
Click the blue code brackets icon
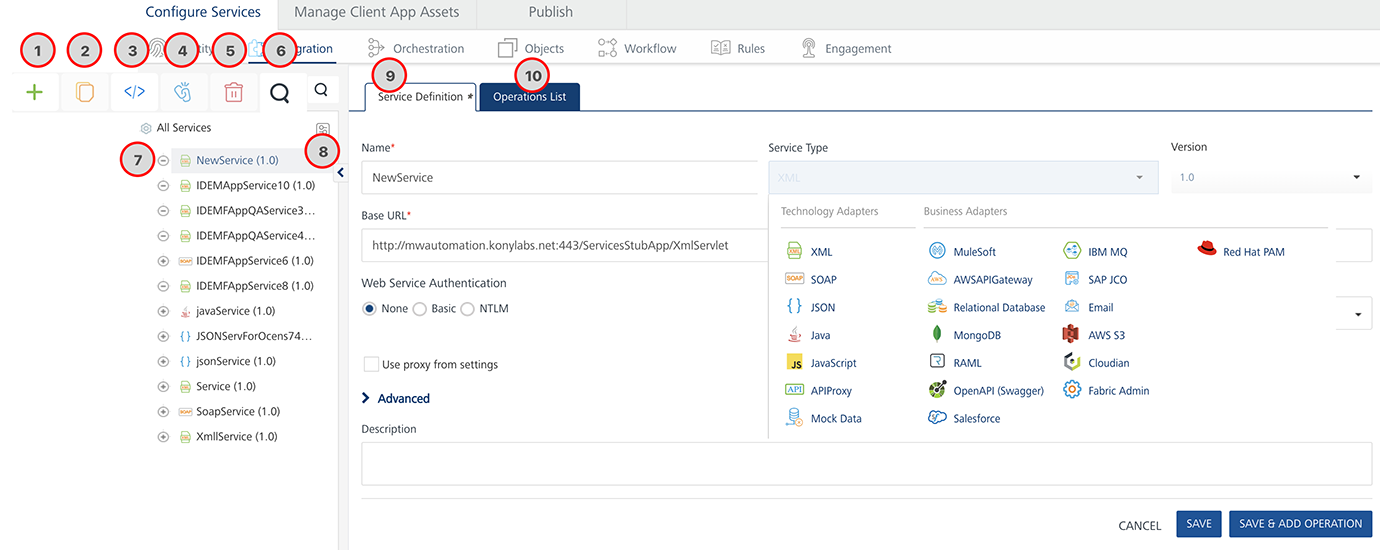click(x=134, y=92)
